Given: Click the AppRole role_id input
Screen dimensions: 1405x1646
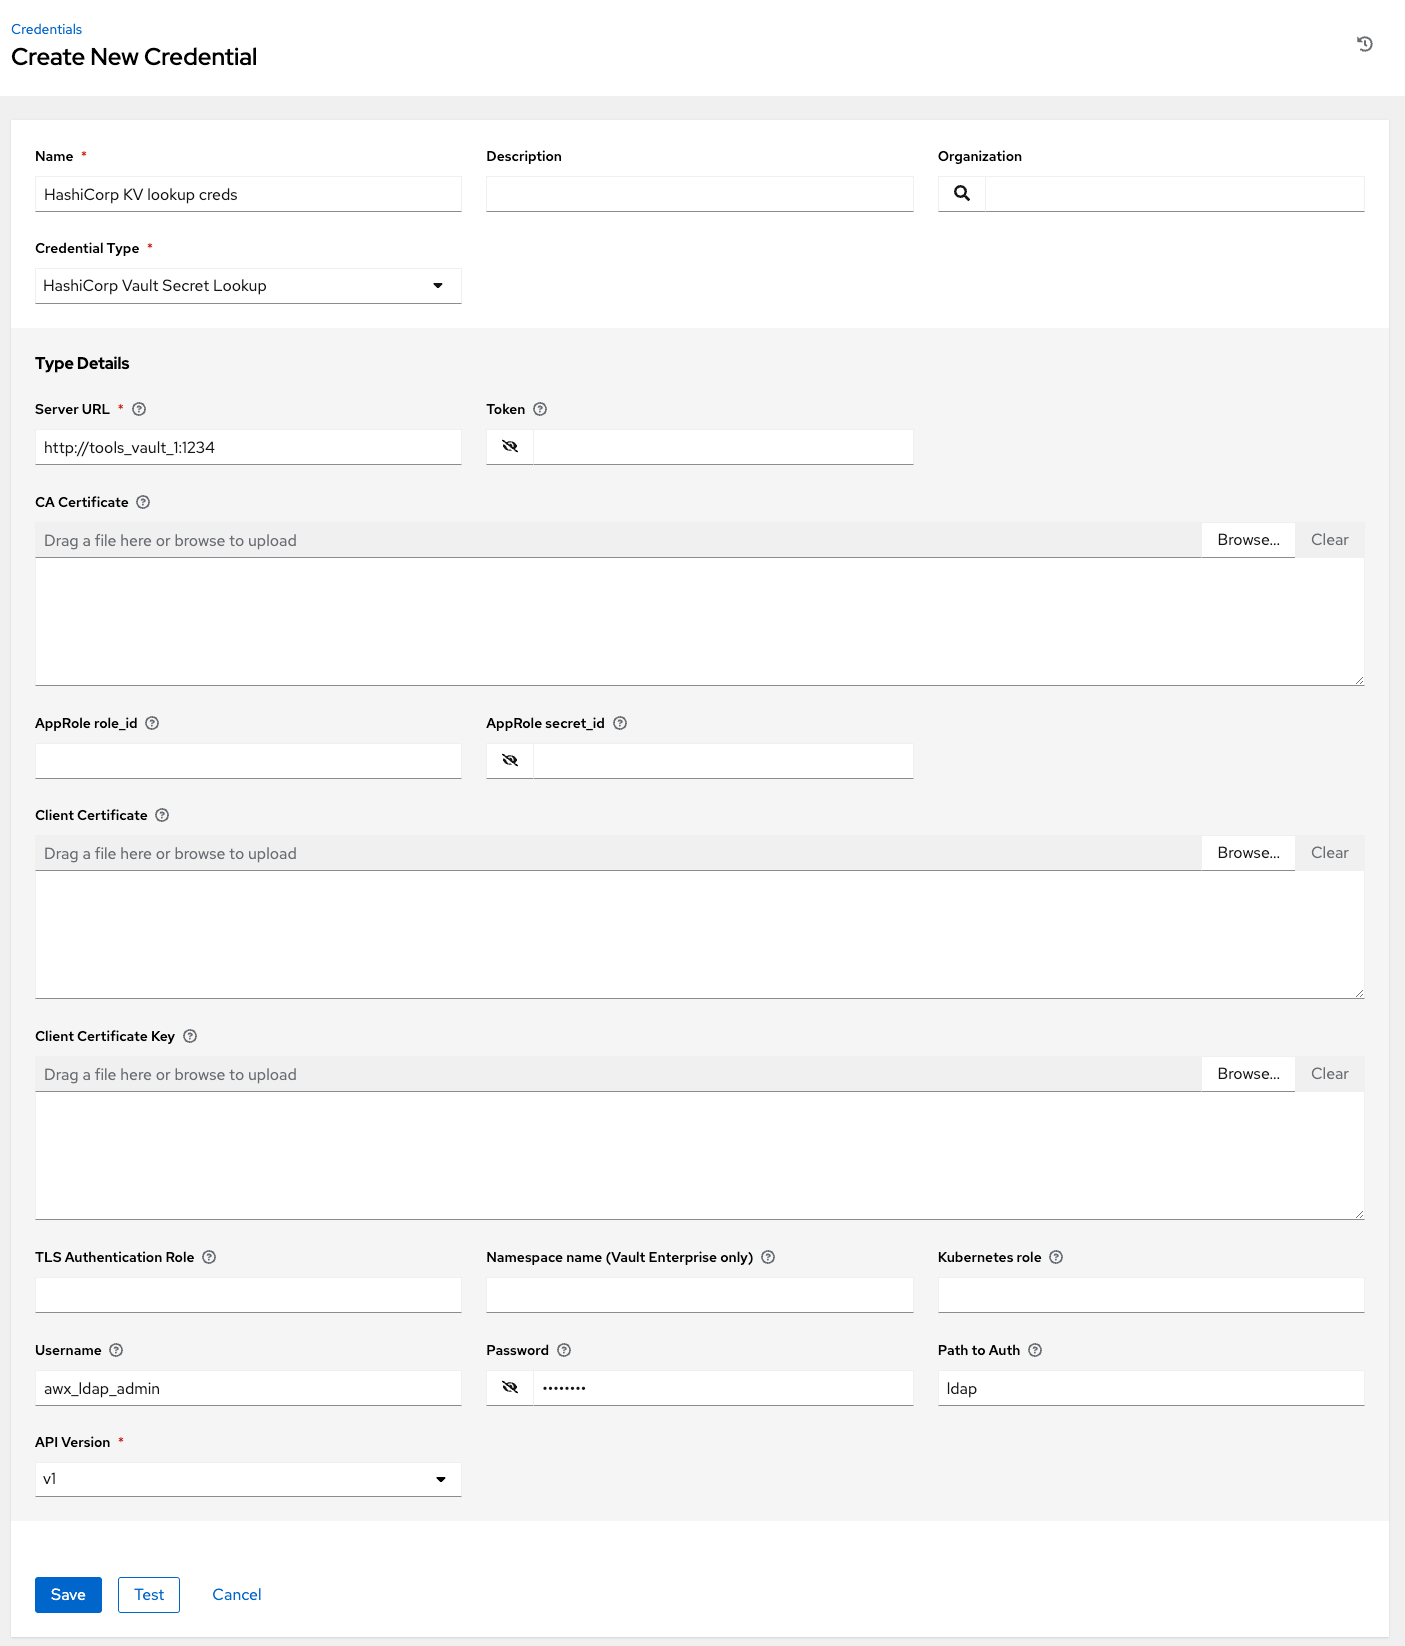Looking at the screenshot, I should (248, 761).
